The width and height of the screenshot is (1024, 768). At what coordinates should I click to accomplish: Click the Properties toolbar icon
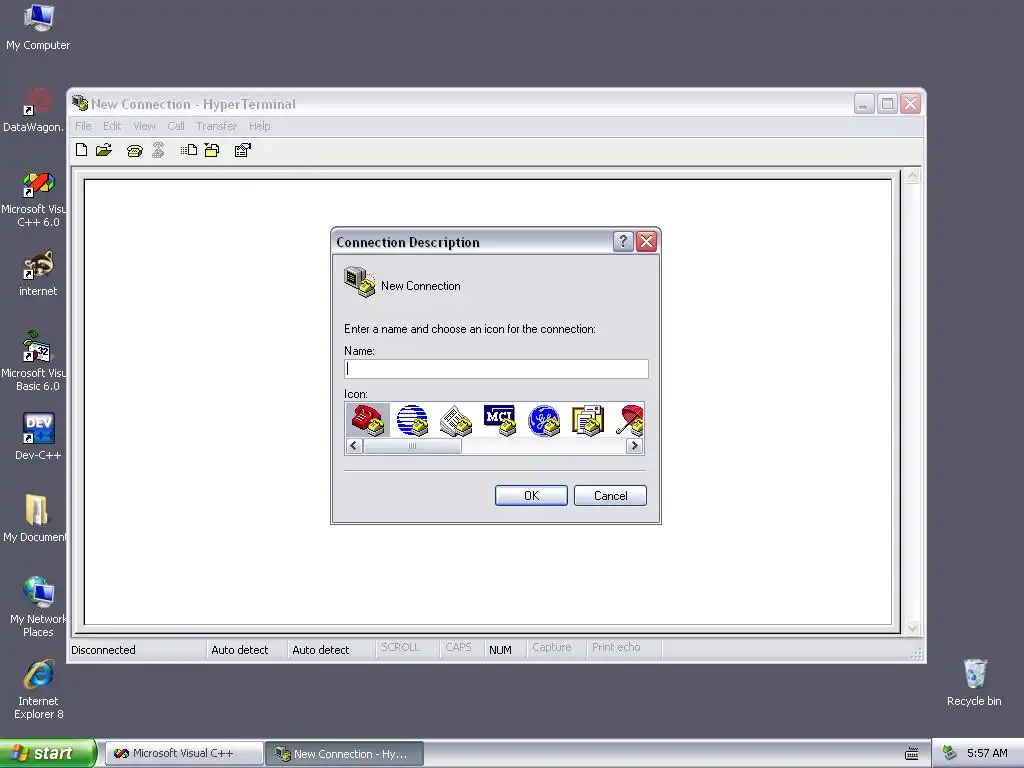tap(242, 150)
